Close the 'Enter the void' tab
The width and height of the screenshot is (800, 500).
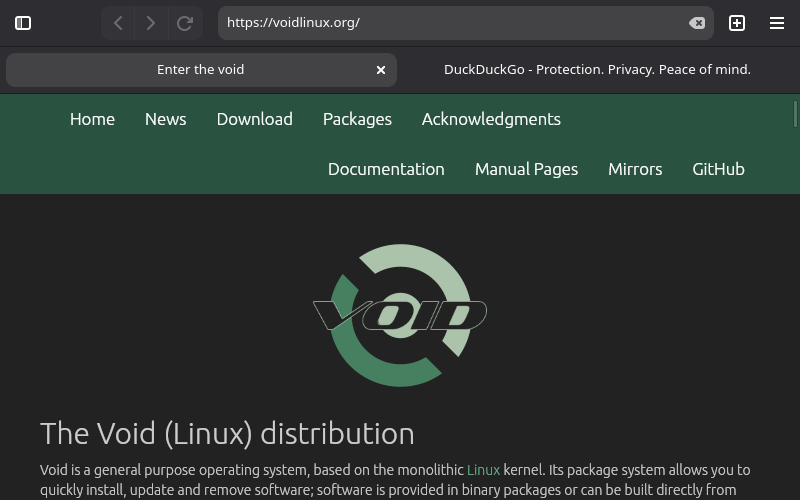pos(381,70)
